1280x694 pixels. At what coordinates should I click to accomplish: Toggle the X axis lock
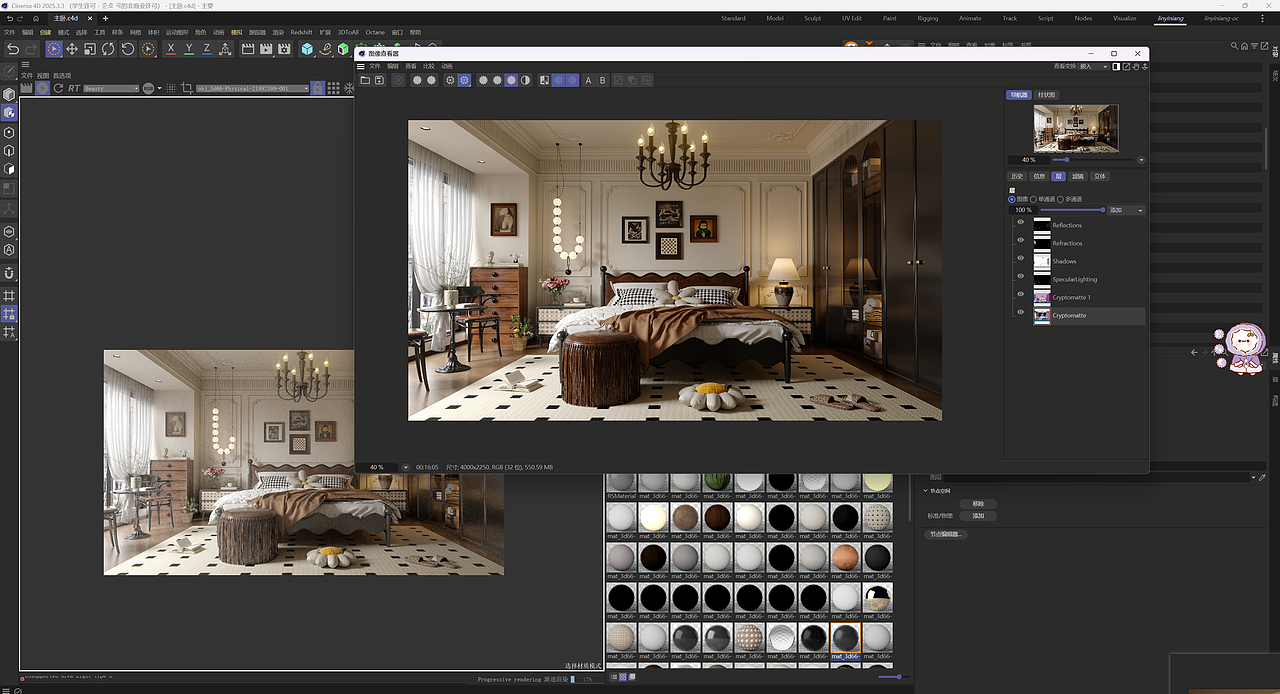[x=171, y=49]
